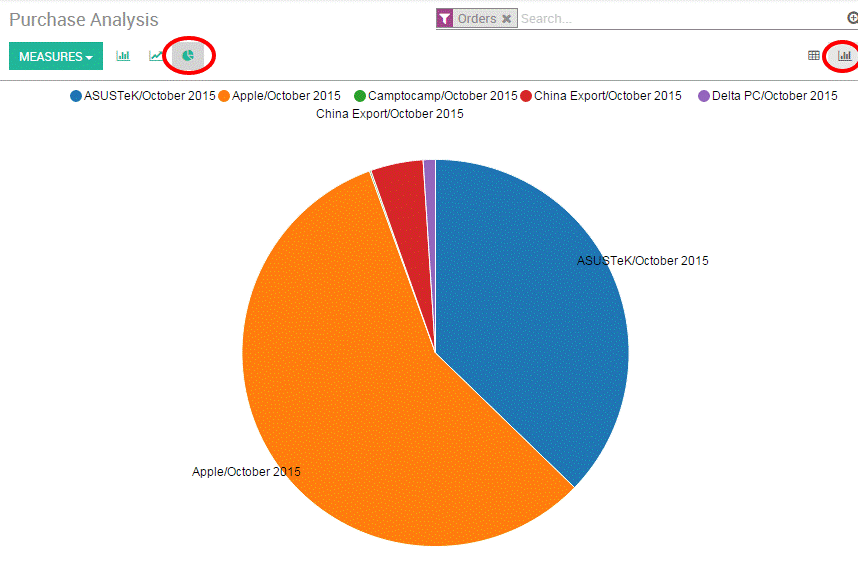Open the MEASURES dropdown

point(56,56)
